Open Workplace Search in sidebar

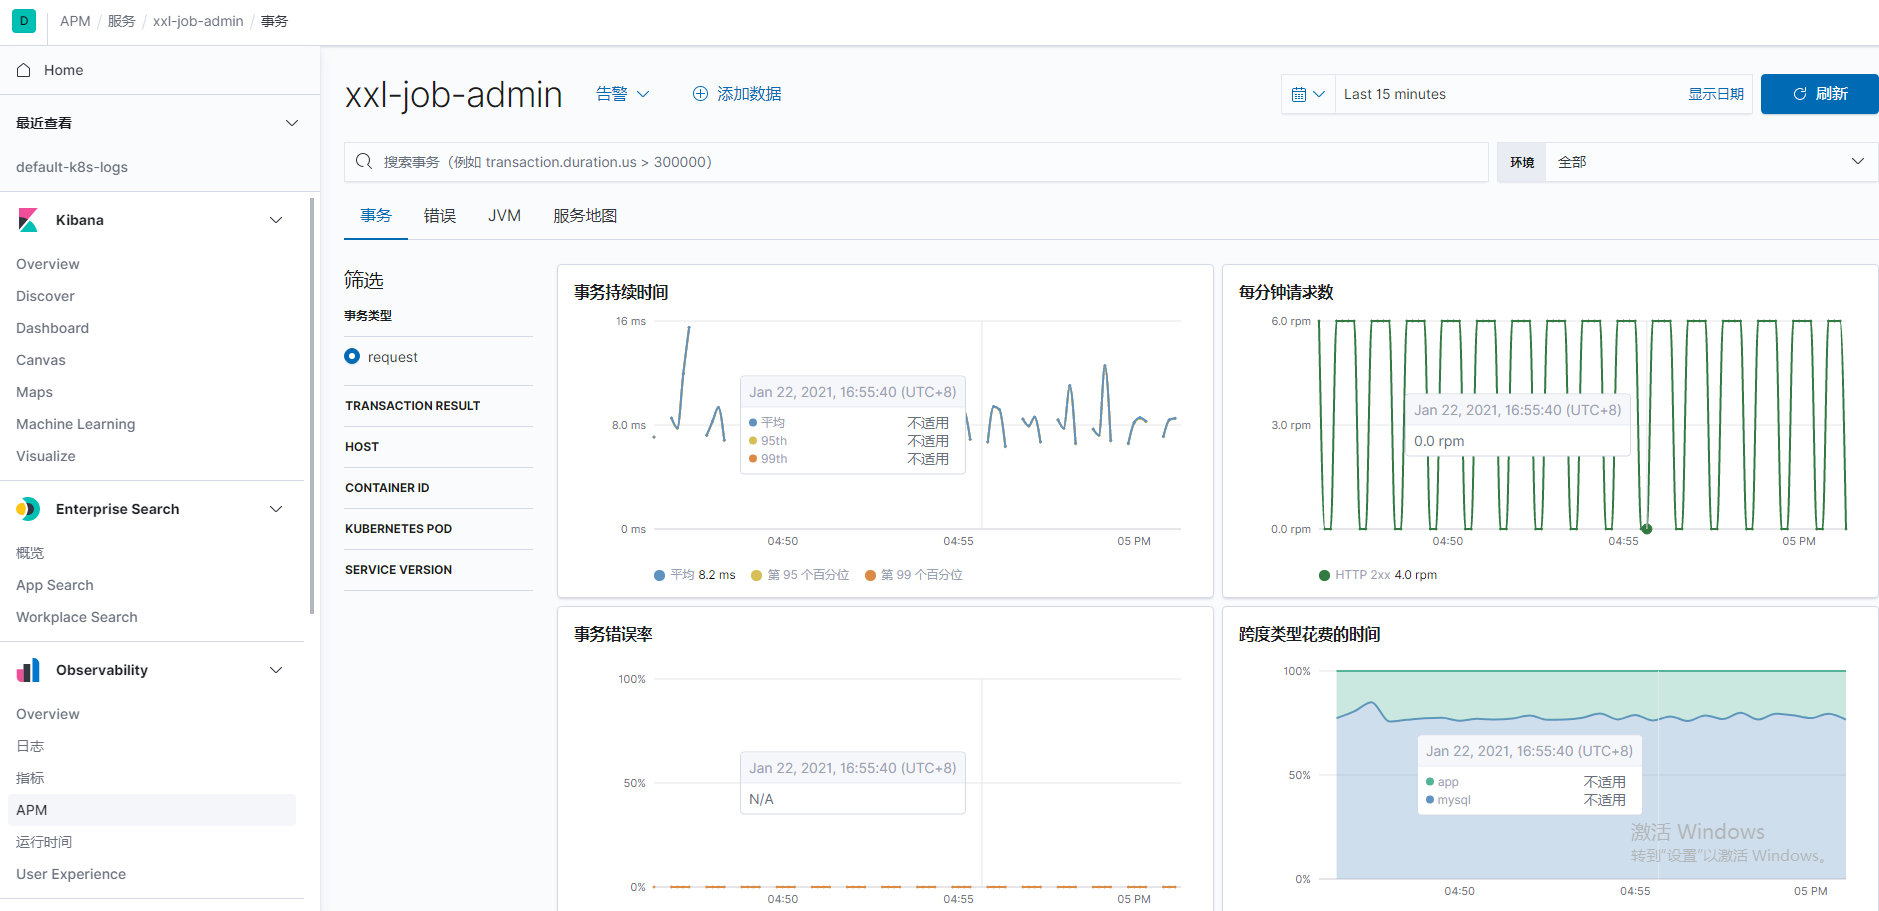click(77, 617)
